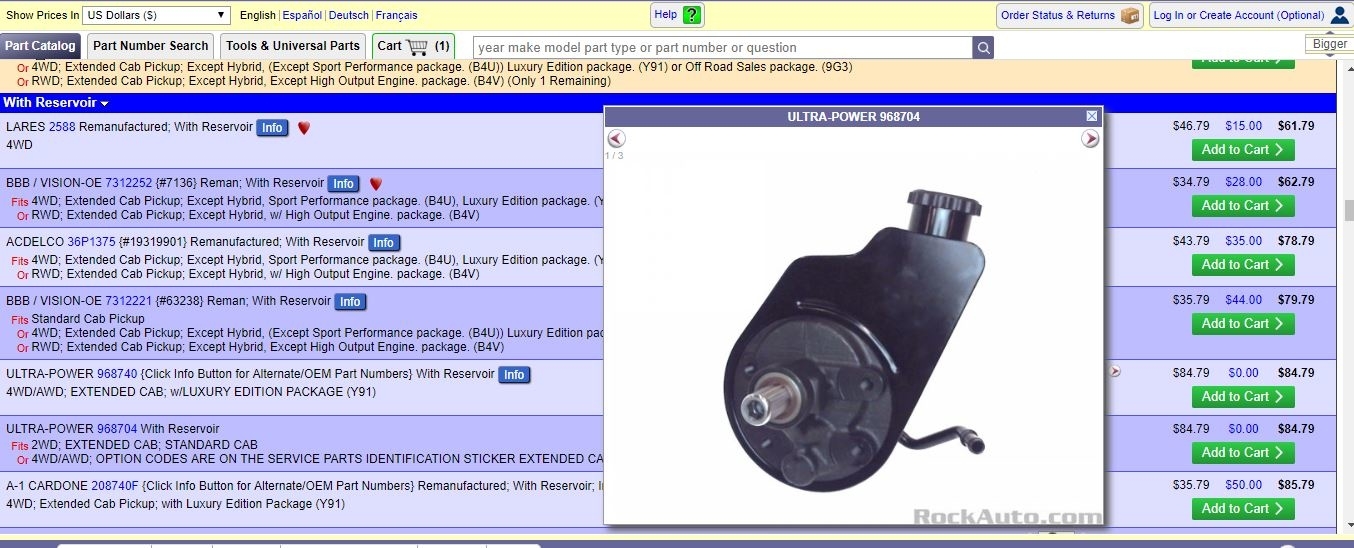Click Log In or Create Account link
The height and width of the screenshot is (548, 1354).
(1238, 15)
